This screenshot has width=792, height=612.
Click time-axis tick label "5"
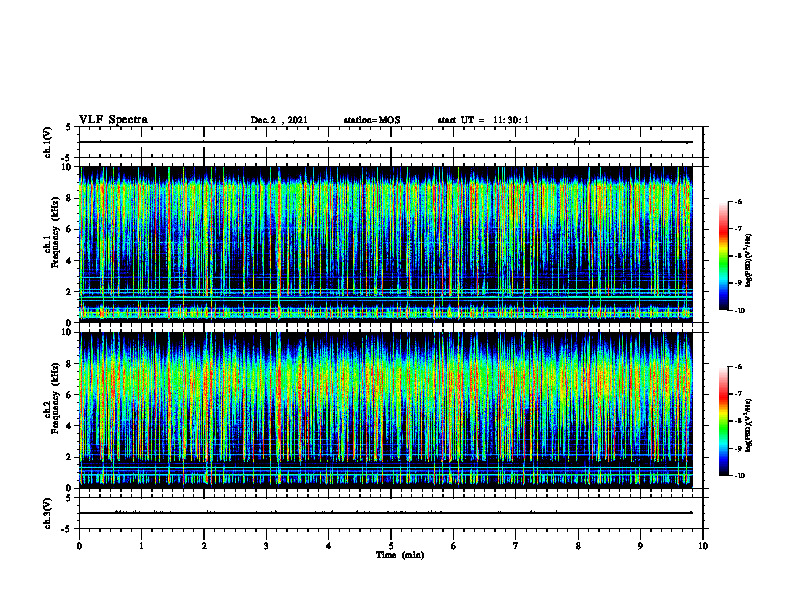click(x=391, y=546)
